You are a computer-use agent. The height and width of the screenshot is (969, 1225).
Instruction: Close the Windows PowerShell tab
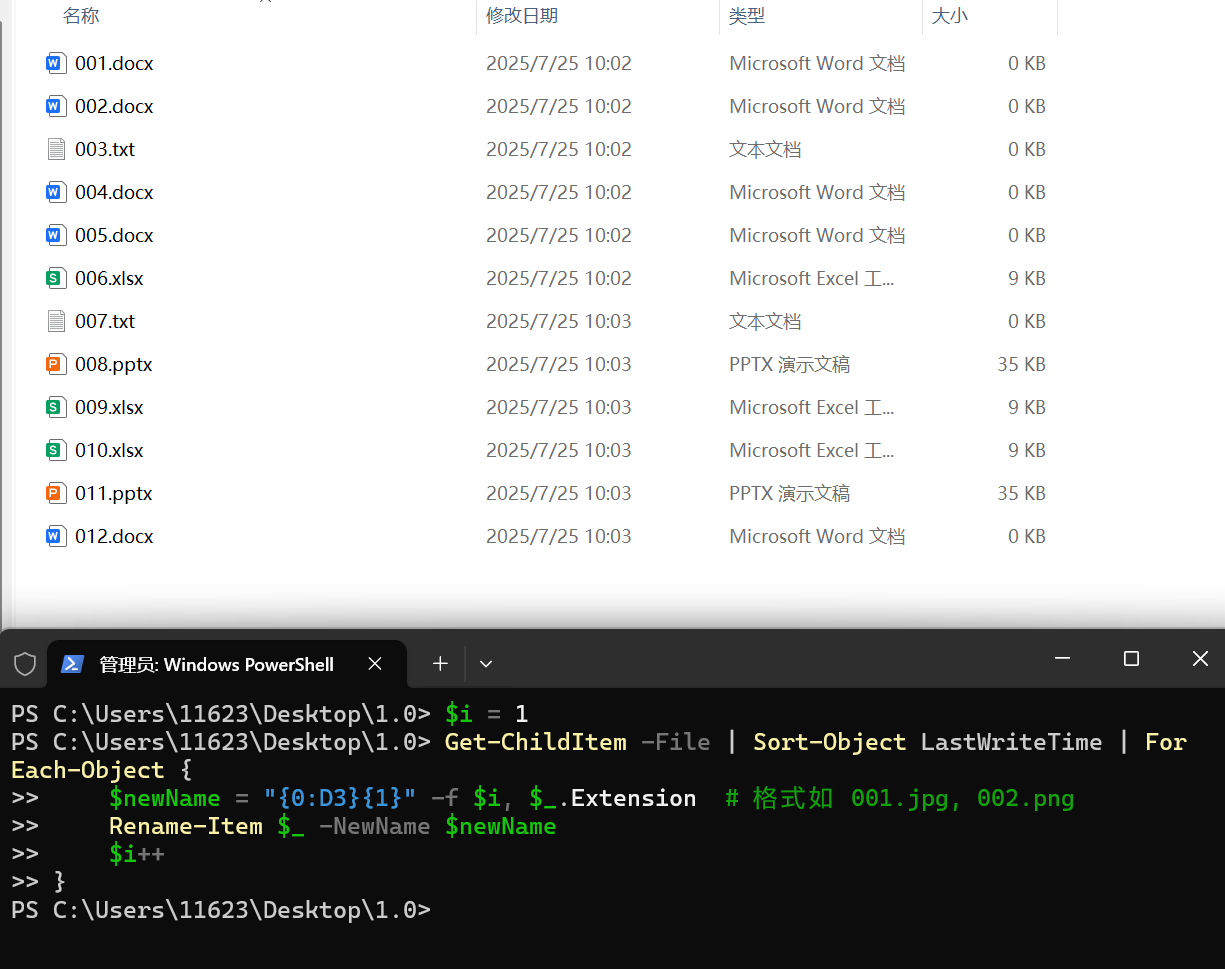tap(375, 663)
